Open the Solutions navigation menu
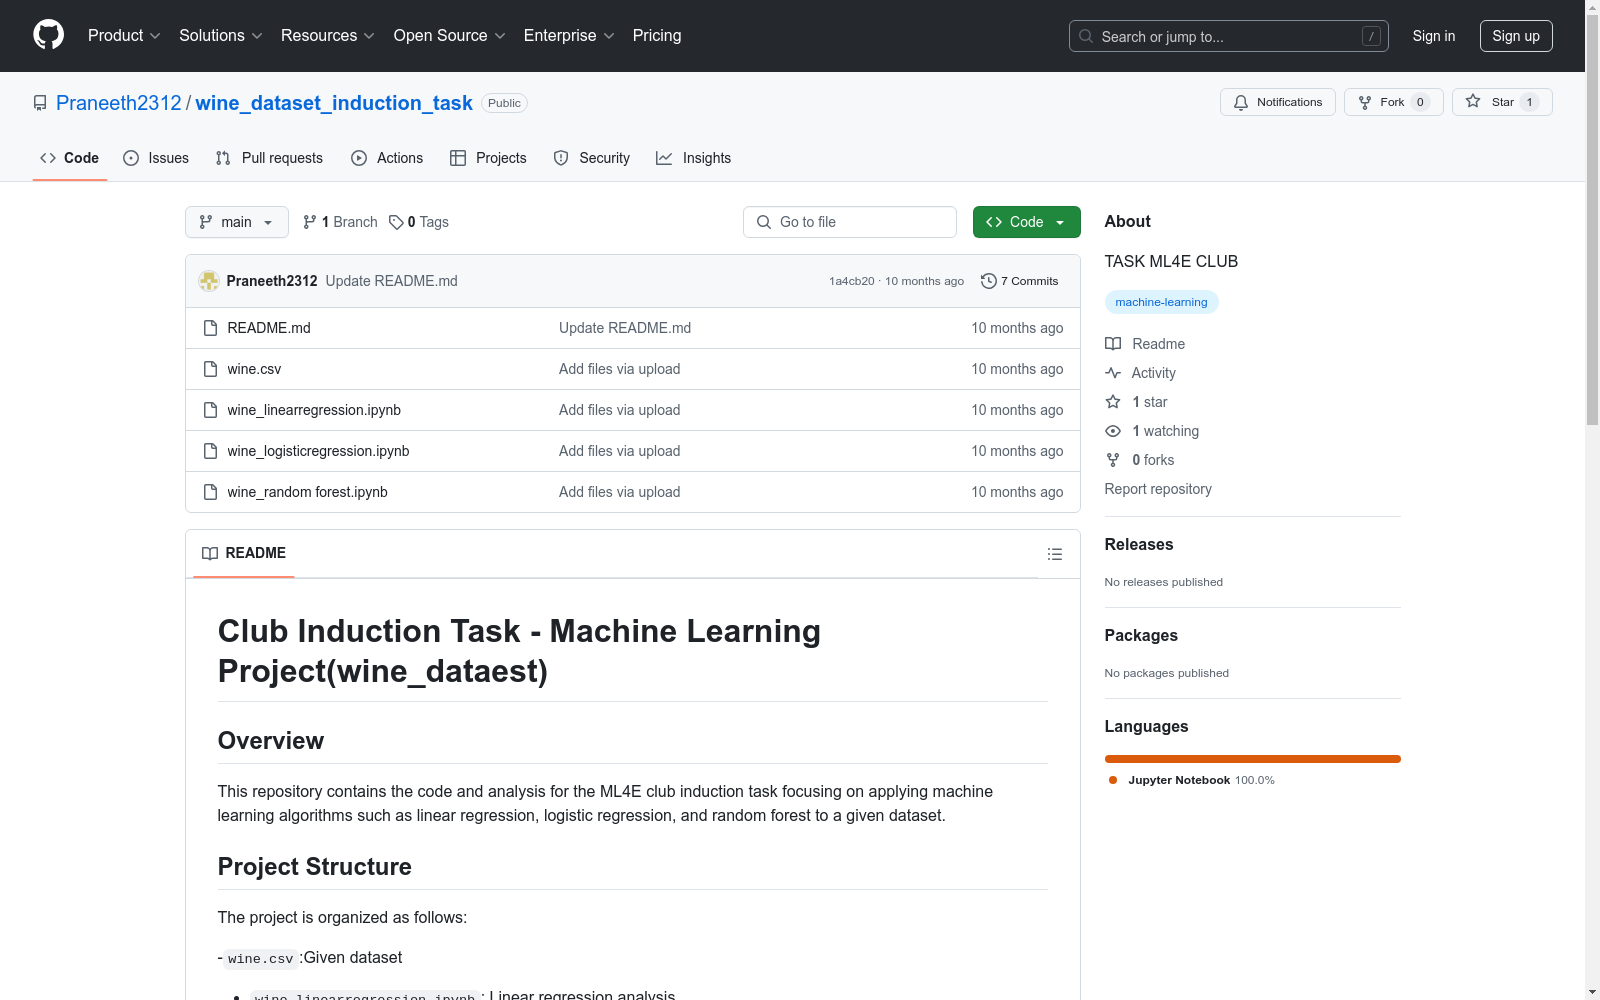 (220, 36)
